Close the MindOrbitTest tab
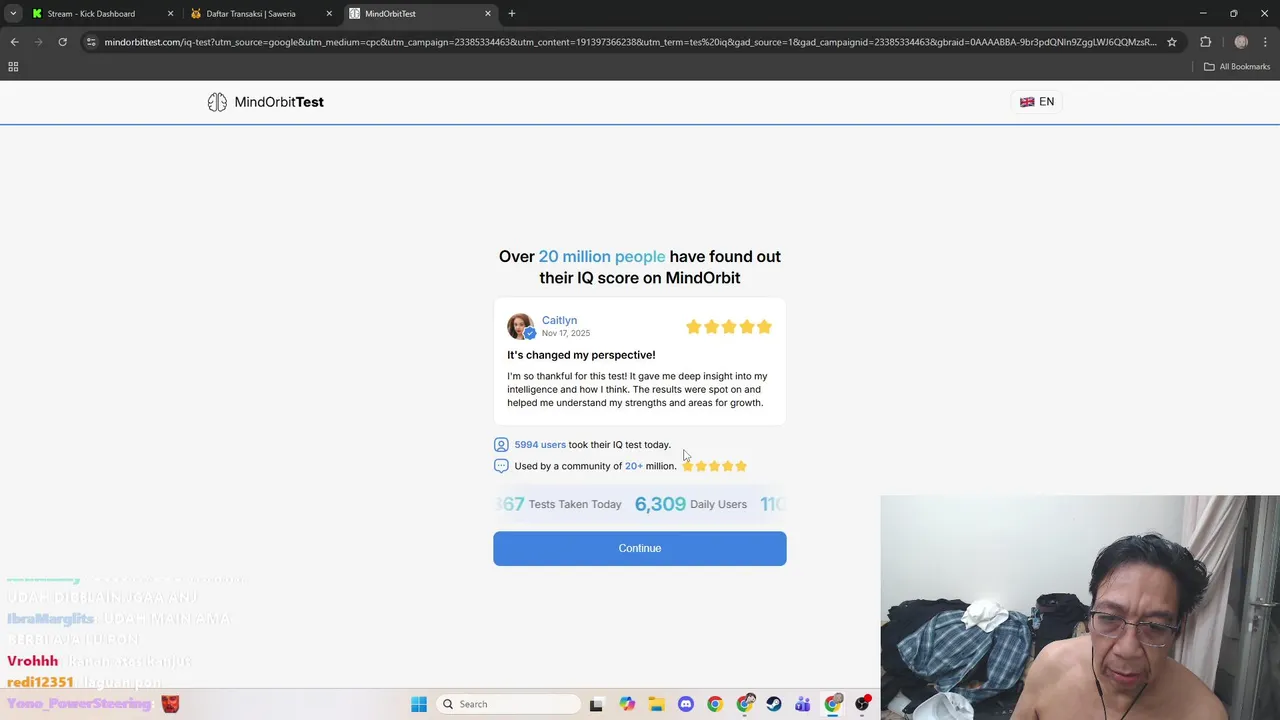 point(488,14)
